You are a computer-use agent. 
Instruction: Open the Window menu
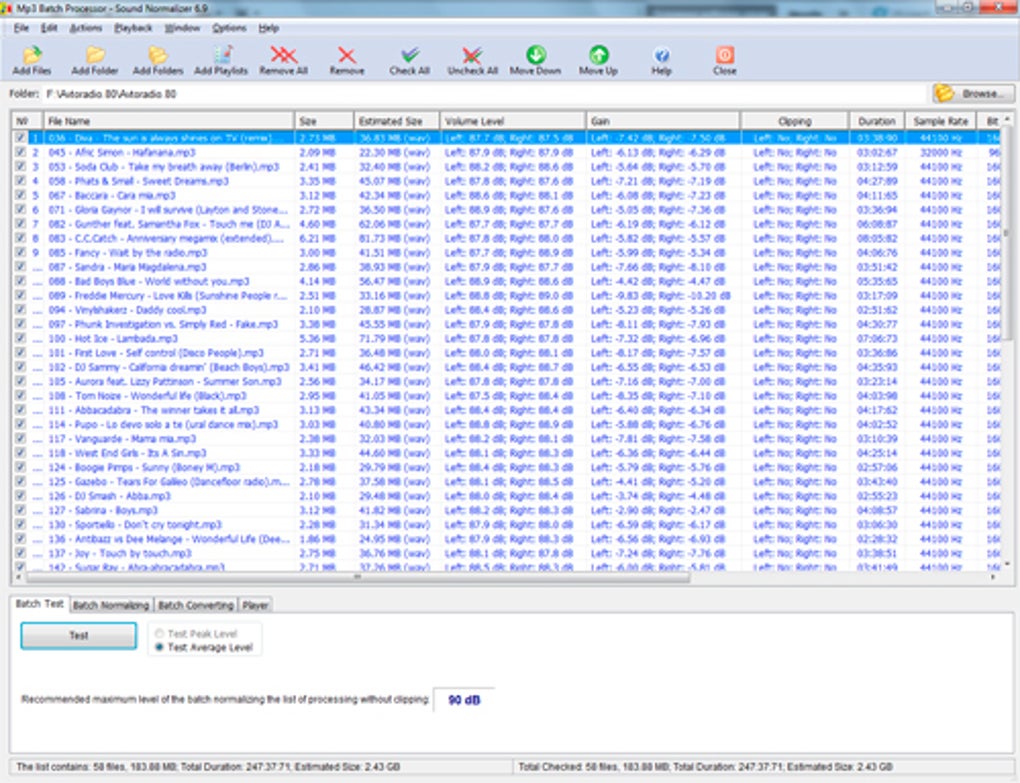pyautogui.click(x=182, y=28)
